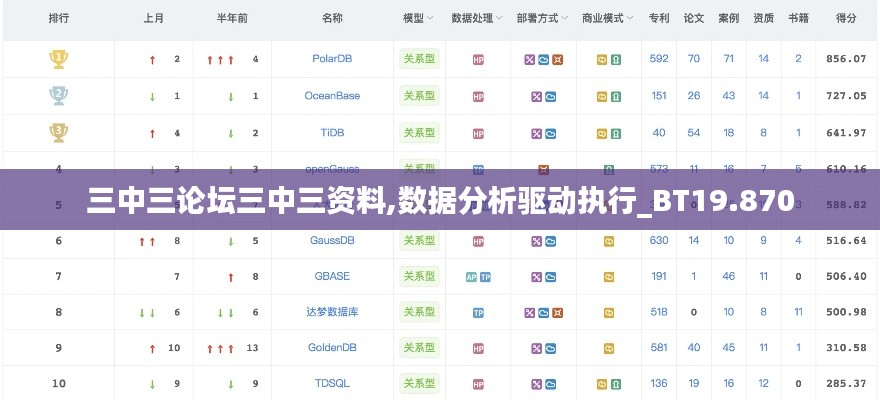Expand the 部署方式 filter dropdown

(542, 19)
